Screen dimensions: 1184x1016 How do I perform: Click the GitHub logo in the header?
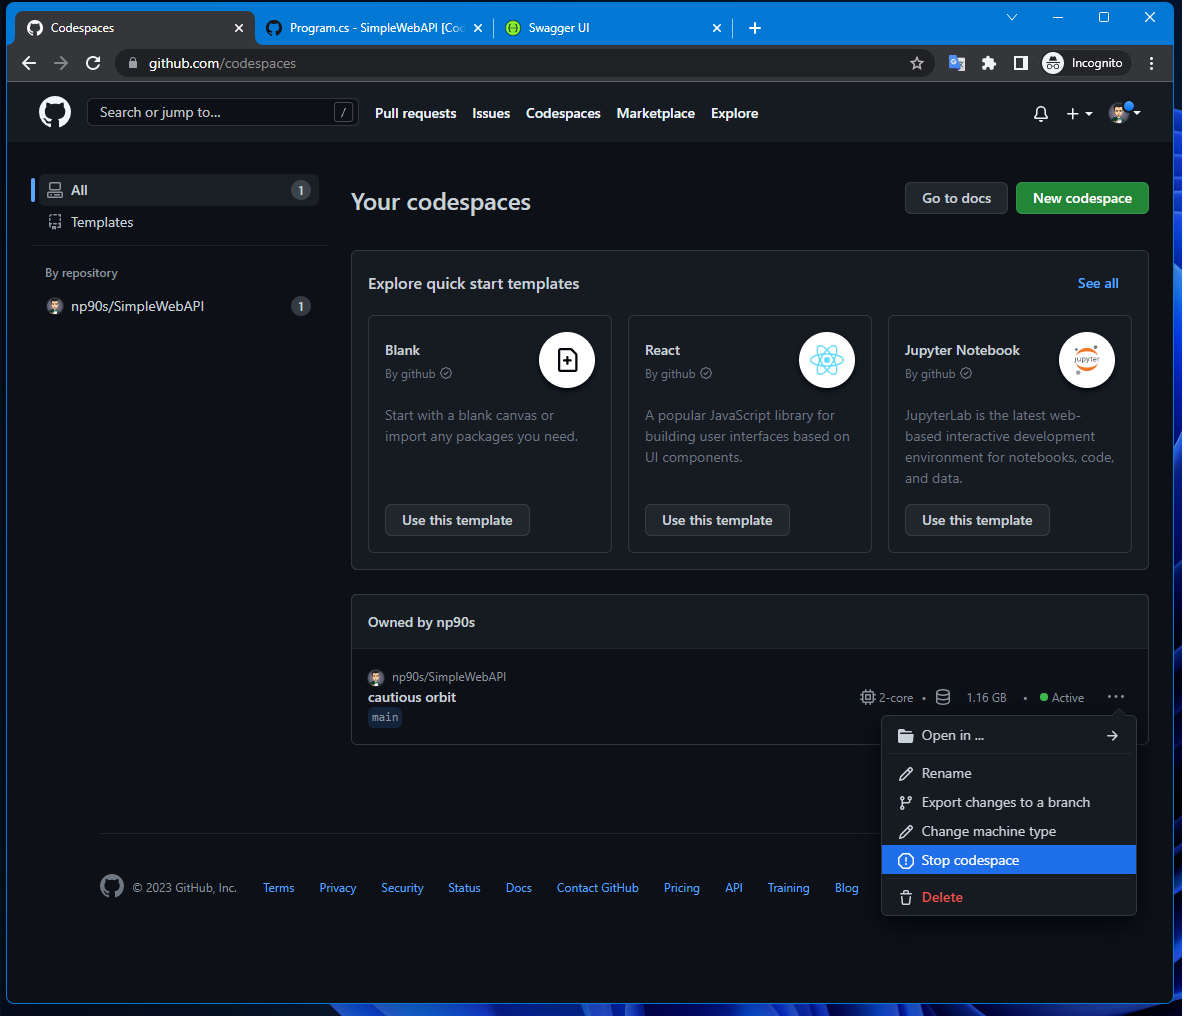coord(55,112)
